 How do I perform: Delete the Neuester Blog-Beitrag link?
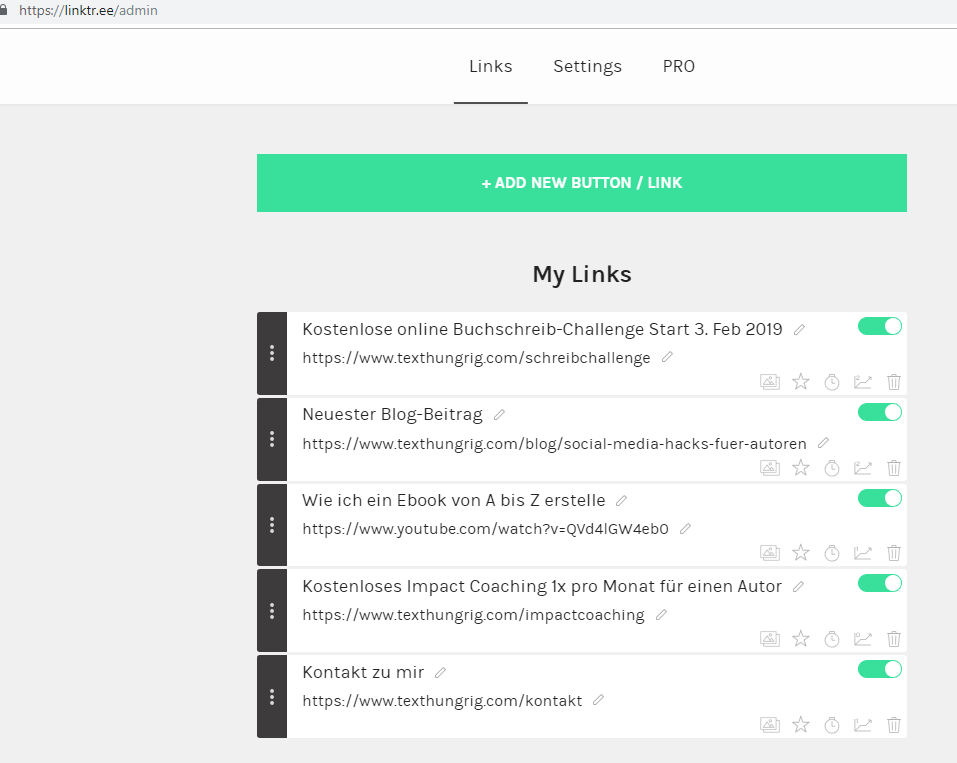pyautogui.click(x=894, y=468)
